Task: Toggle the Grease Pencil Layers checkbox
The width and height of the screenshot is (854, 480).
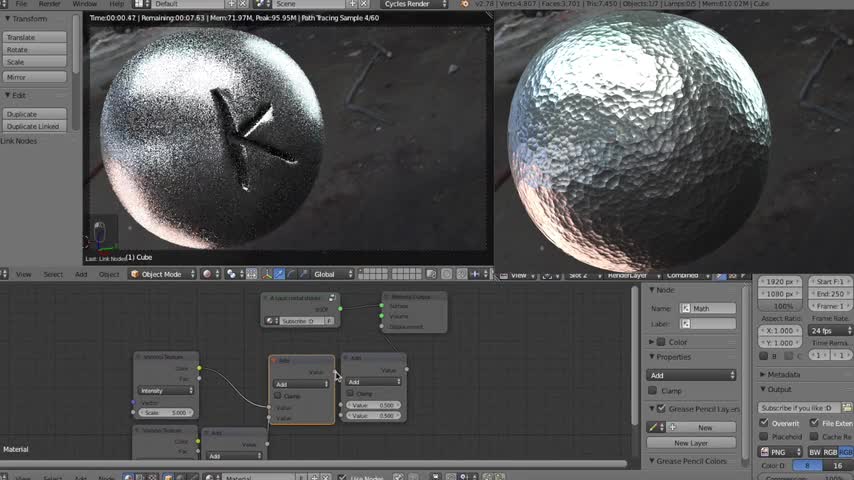Action: click(x=661, y=409)
